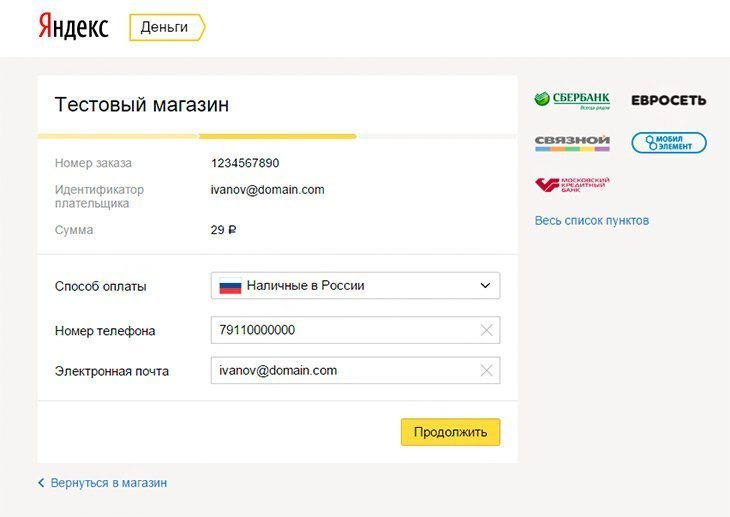Select the Евросеть logo

click(669, 100)
